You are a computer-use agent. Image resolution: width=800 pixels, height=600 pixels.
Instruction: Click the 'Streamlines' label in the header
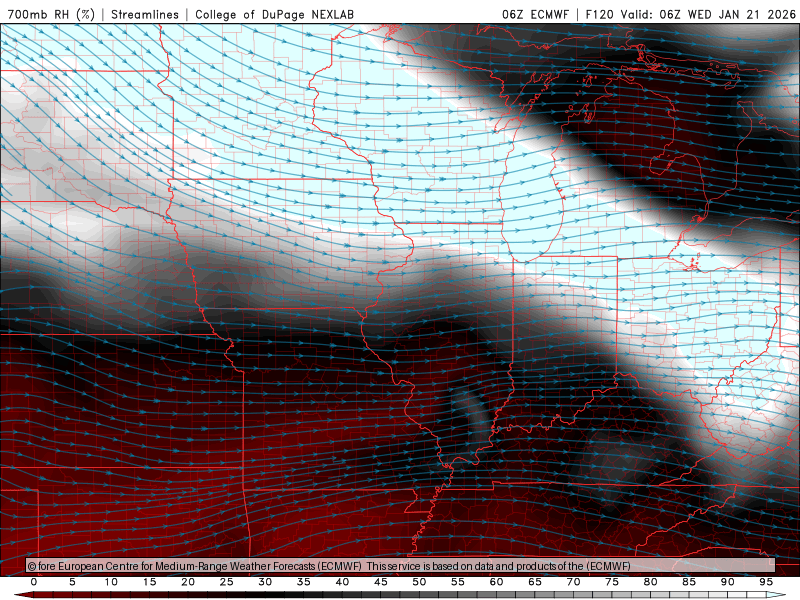[x=145, y=14]
